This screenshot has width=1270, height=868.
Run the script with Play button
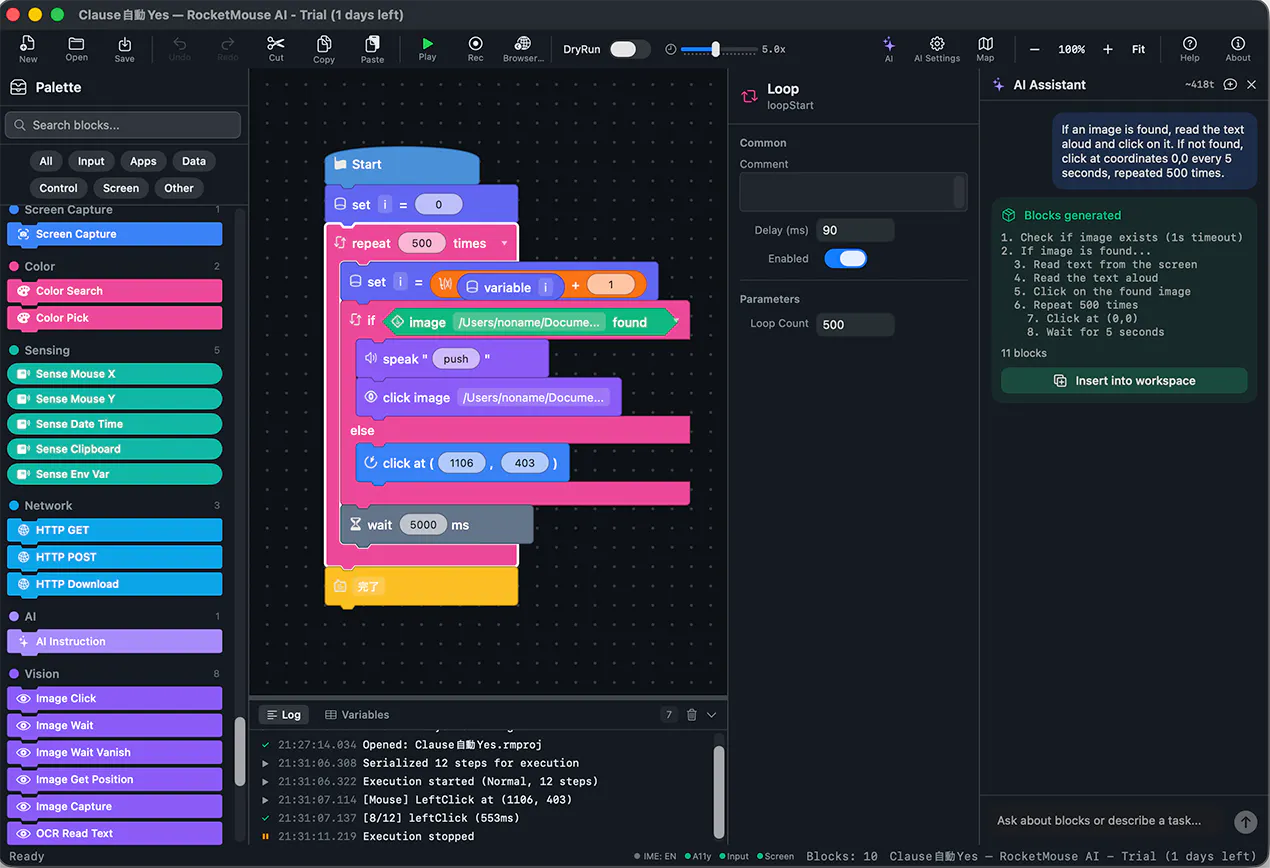(427, 48)
